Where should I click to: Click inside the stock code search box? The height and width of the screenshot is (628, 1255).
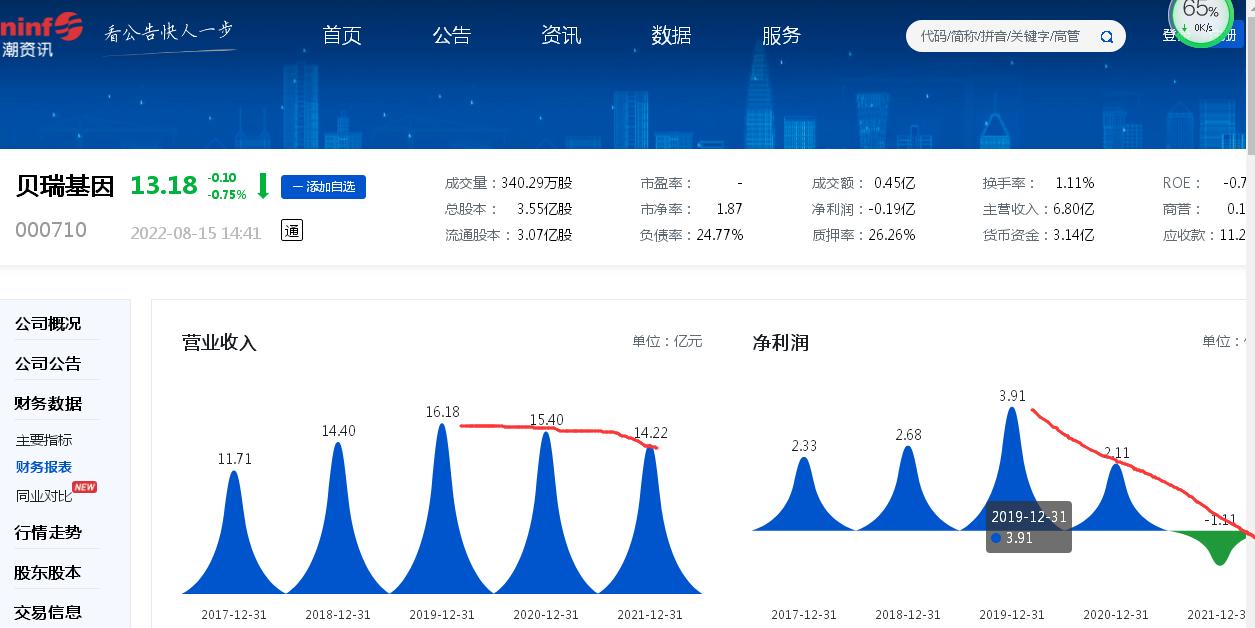point(1000,36)
